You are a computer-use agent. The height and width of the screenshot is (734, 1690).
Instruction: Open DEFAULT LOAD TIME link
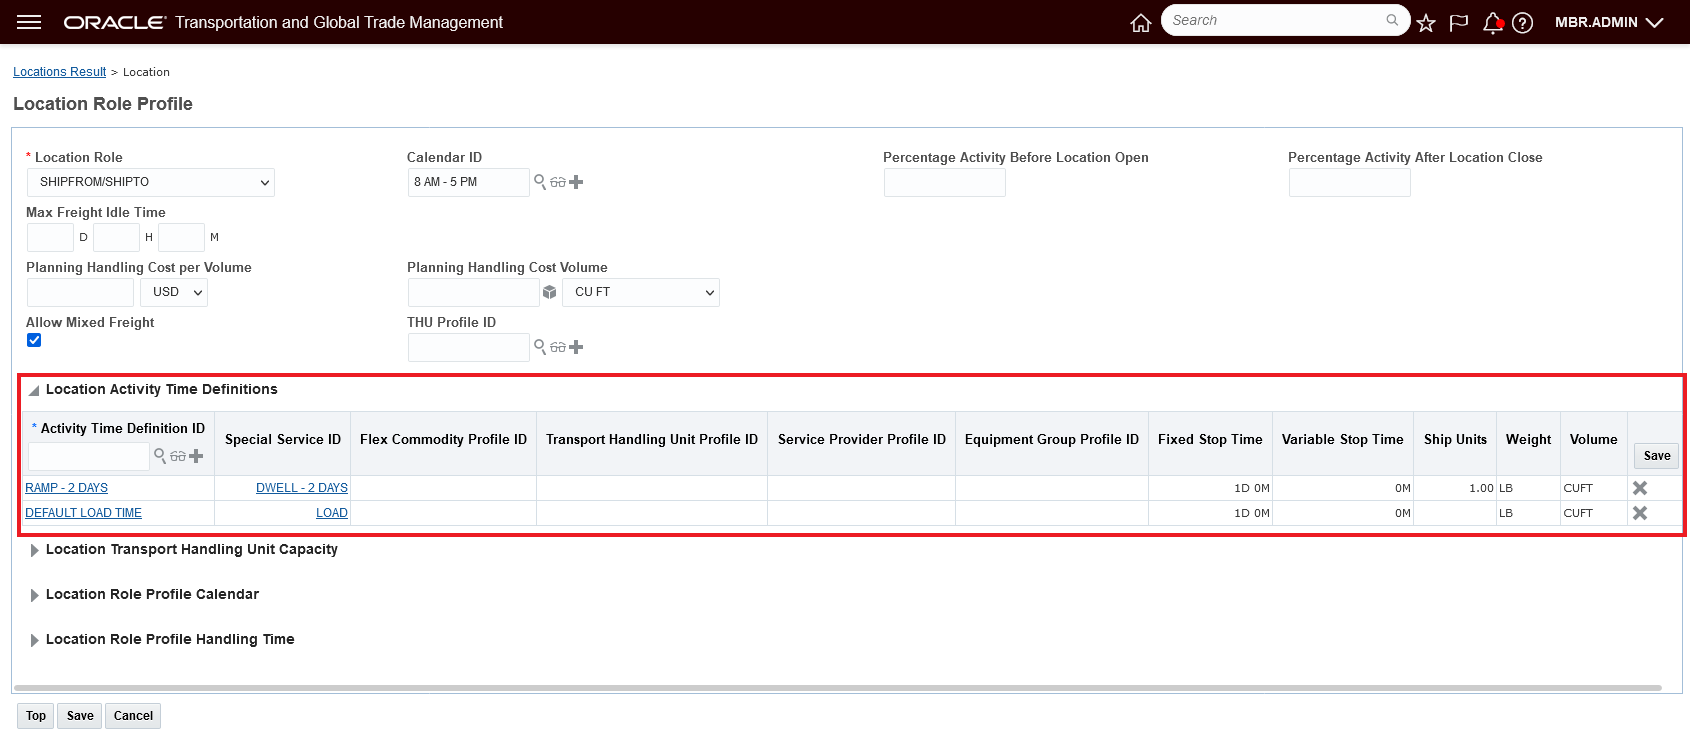pyautogui.click(x=83, y=513)
